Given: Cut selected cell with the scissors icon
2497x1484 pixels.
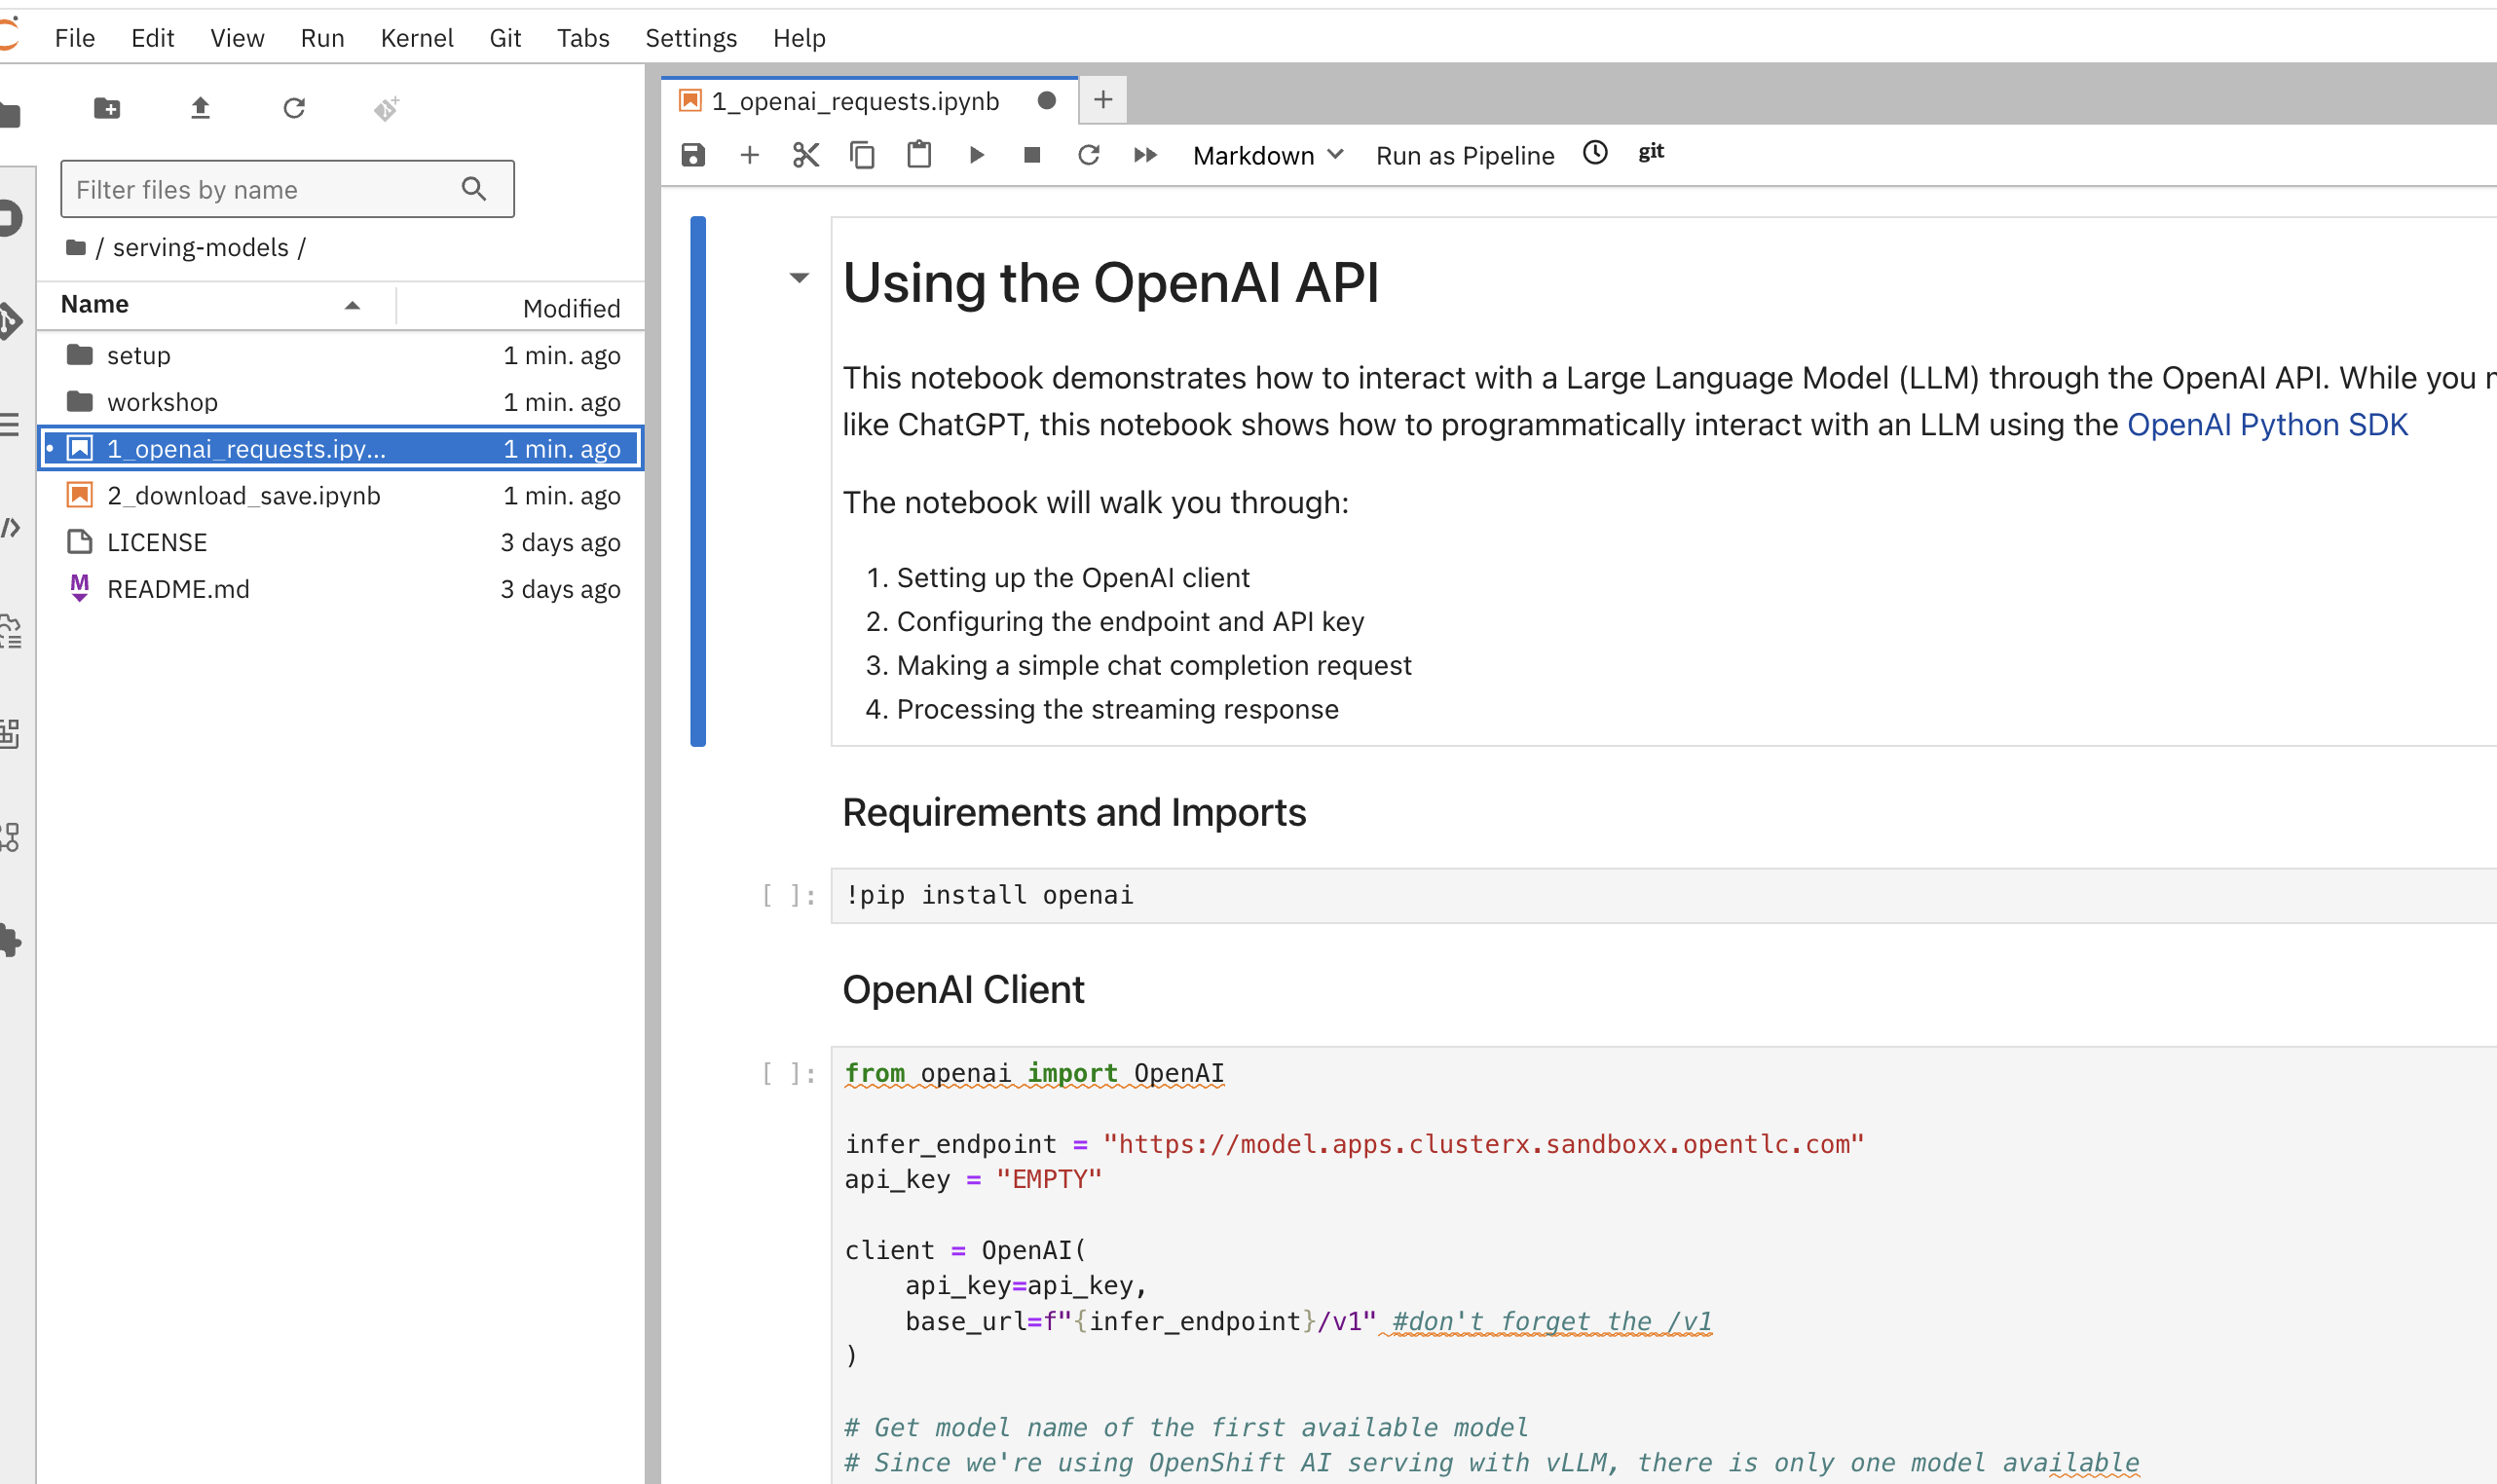Looking at the screenshot, I should tap(805, 155).
